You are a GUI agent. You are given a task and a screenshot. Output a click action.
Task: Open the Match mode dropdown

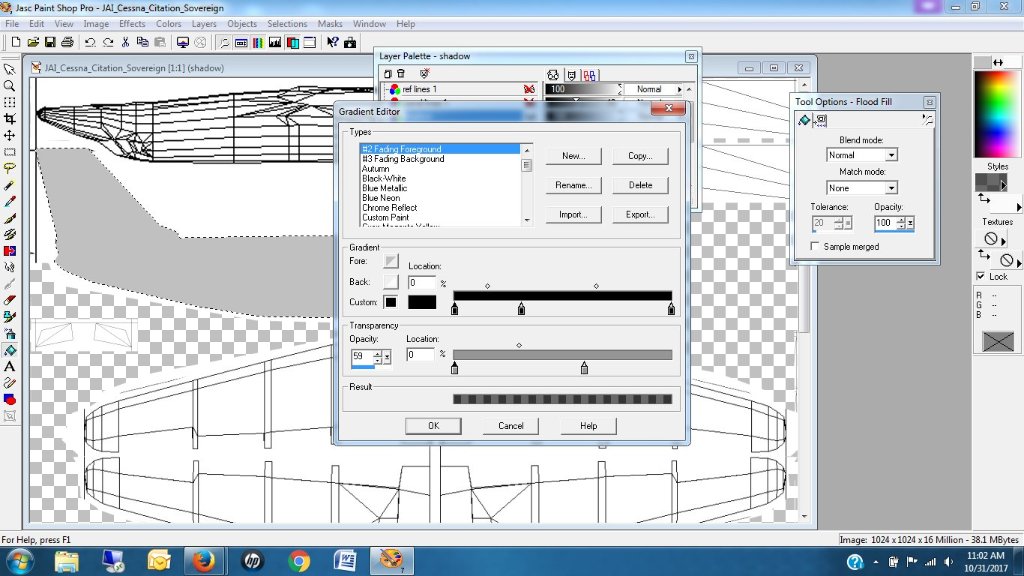pyautogui.click(x=890, y=188)
